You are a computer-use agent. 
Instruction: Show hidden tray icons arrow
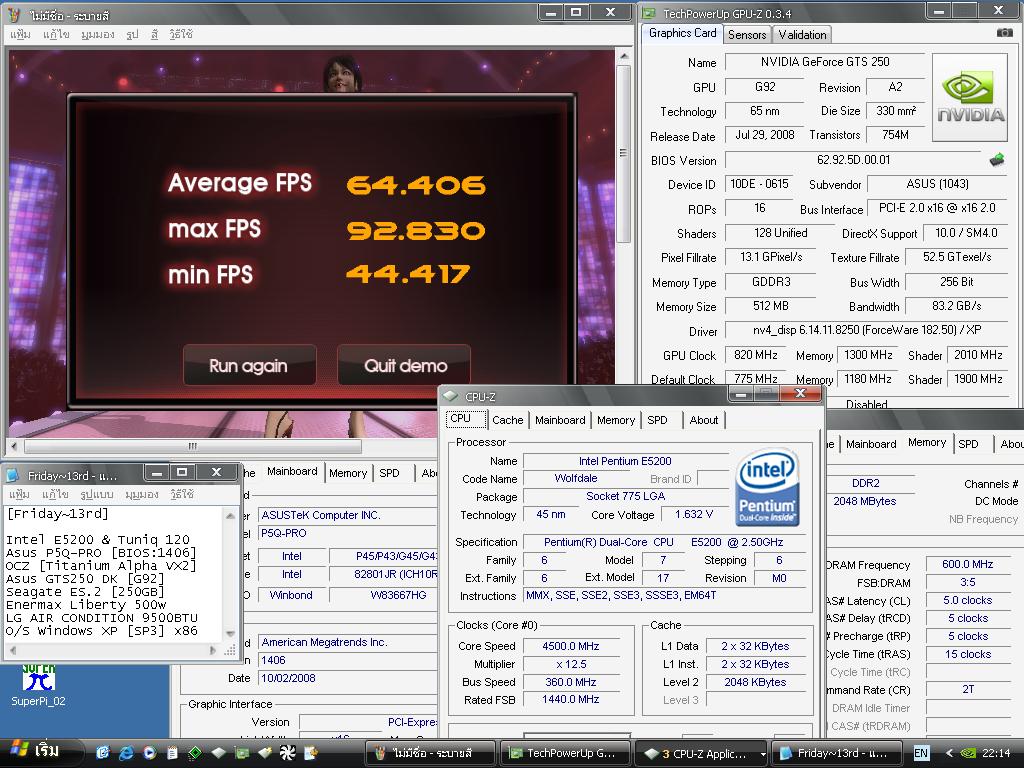(x=950, y=753)
